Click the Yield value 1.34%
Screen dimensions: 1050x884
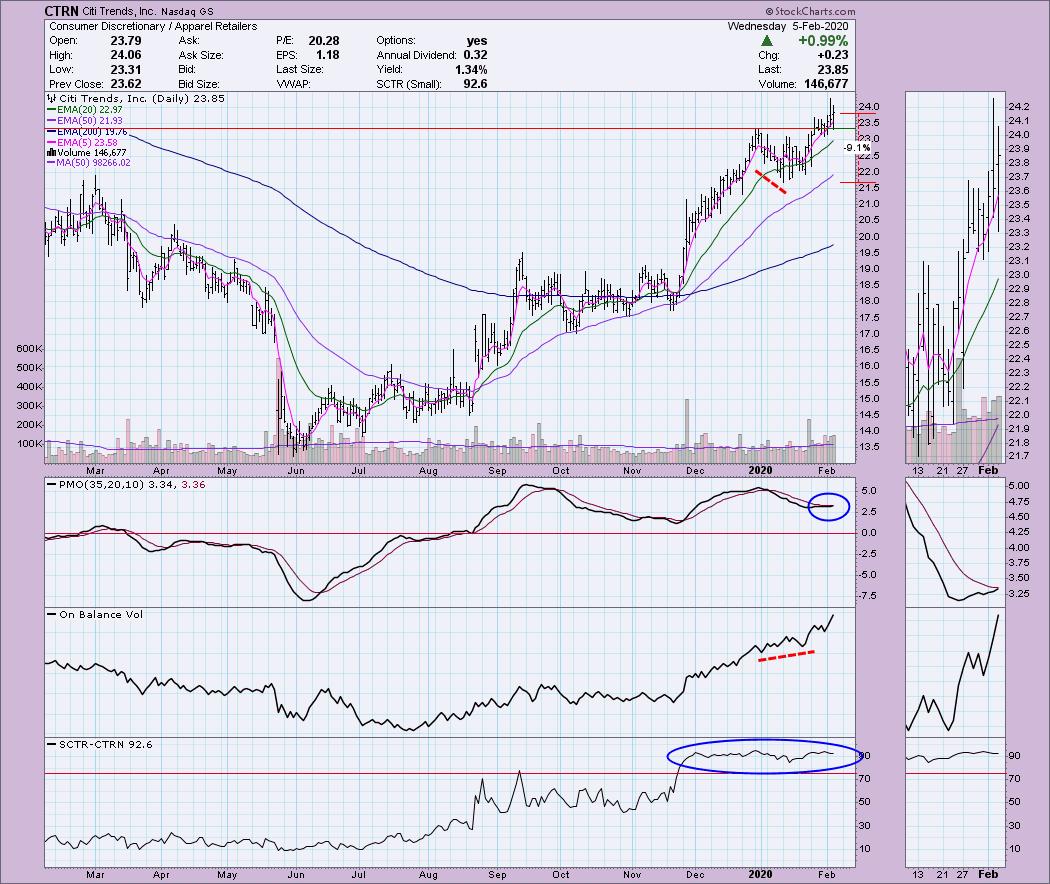(x=469, y=70)
